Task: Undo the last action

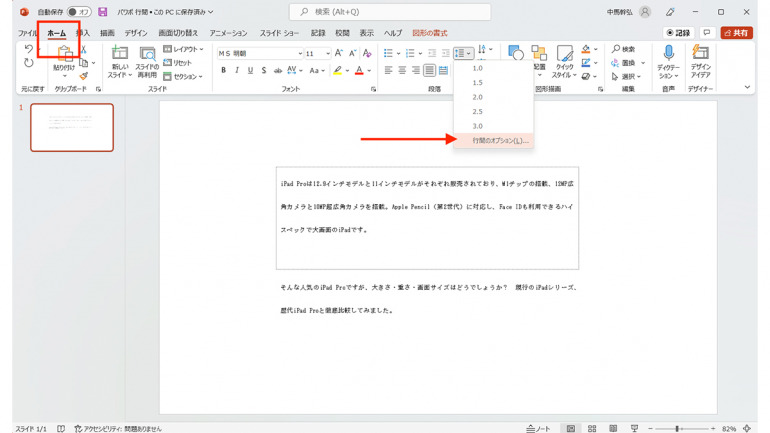Action: coord(28,49)
